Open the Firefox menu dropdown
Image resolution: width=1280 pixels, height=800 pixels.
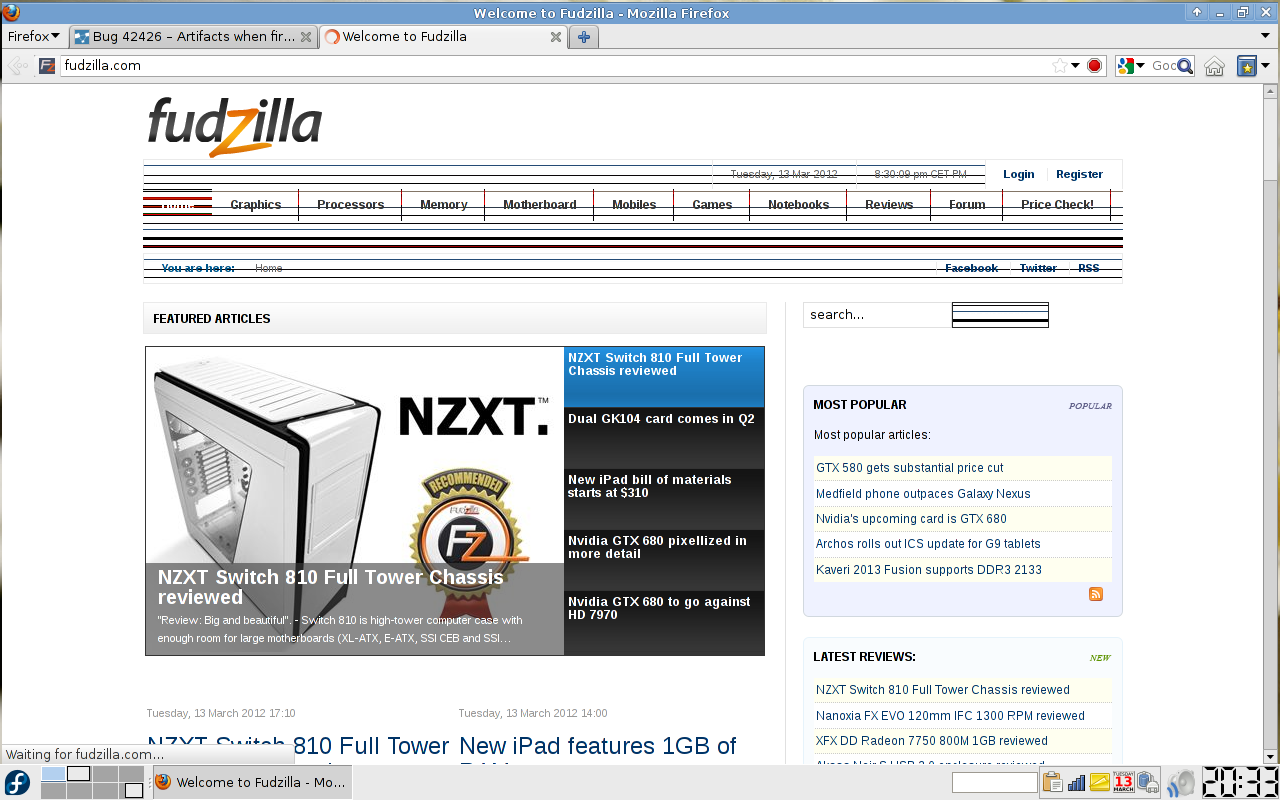[x=34, y=37]
